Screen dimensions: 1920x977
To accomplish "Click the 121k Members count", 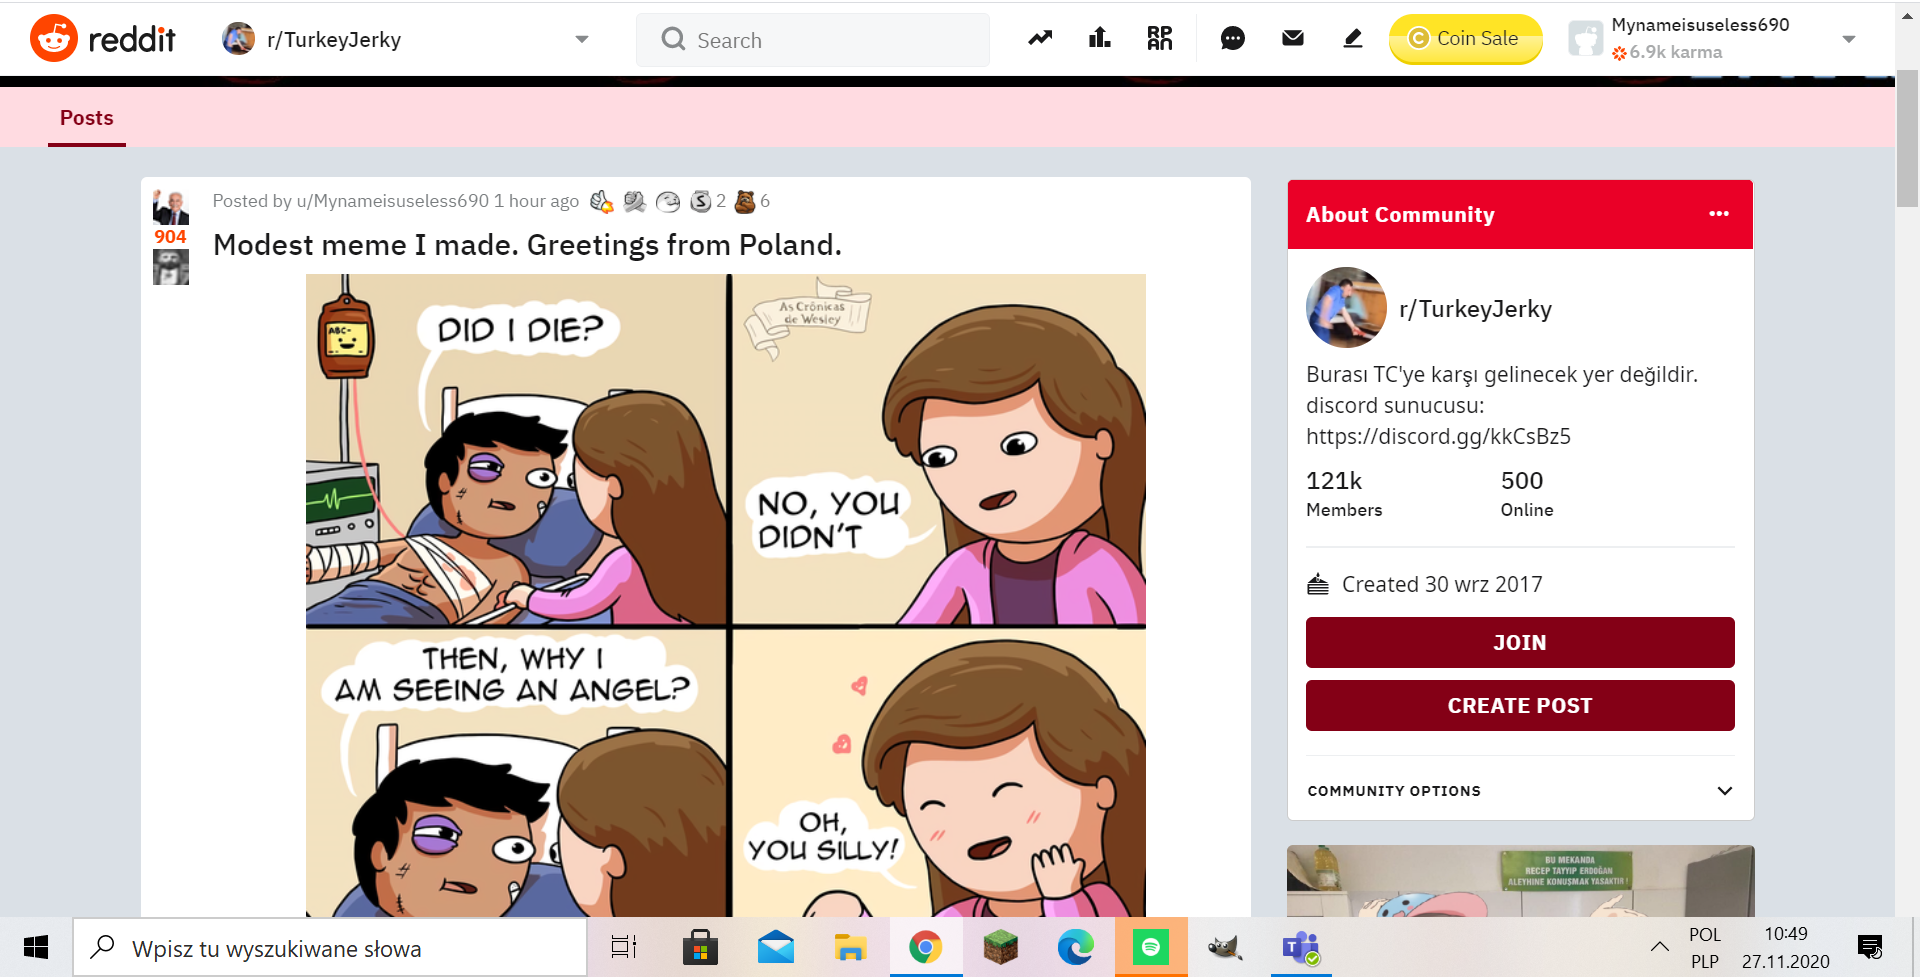I will click(x=1344, y=494).
